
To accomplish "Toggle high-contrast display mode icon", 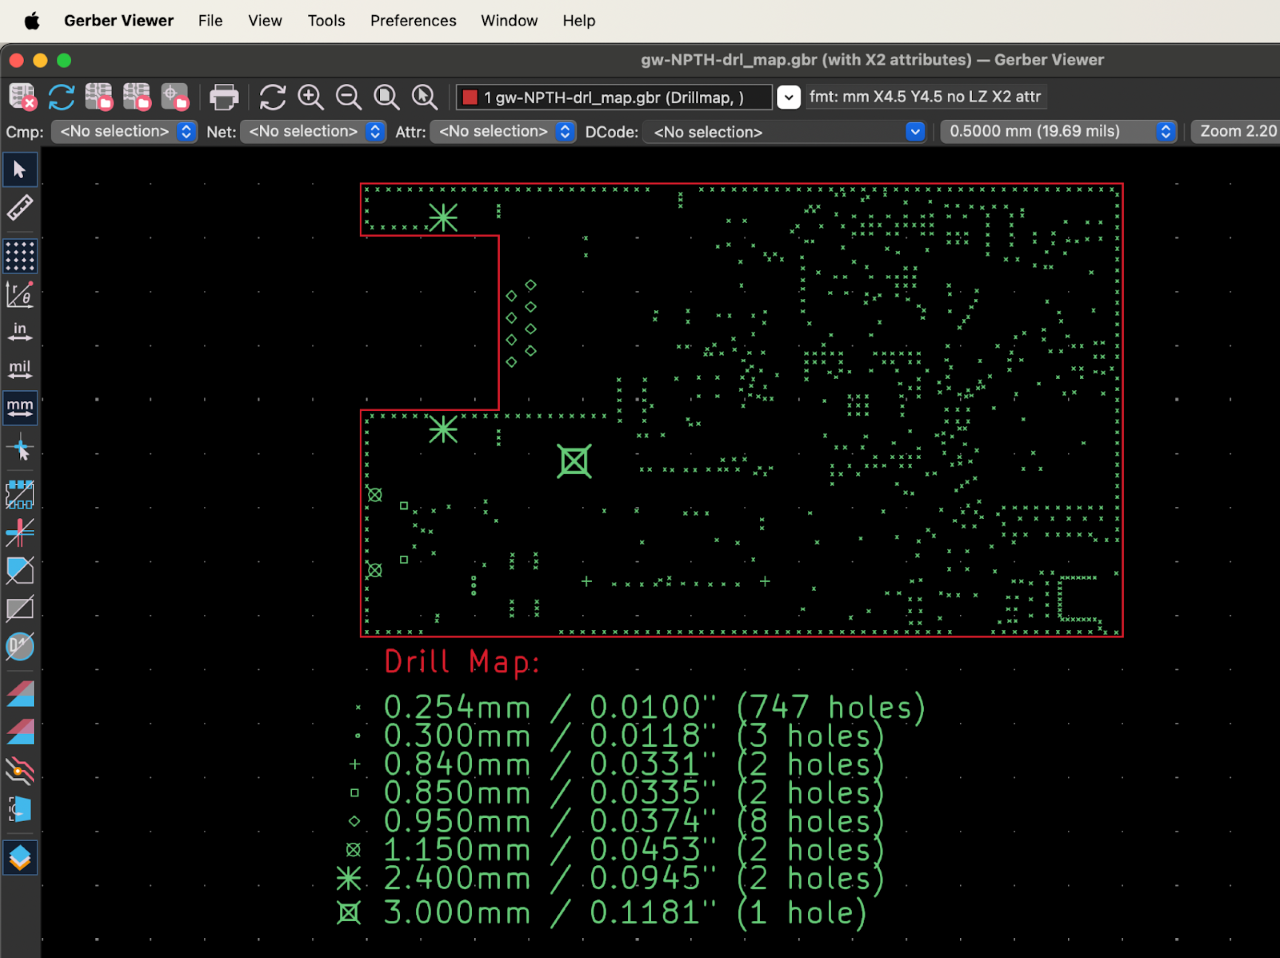I will click(20, 769).
